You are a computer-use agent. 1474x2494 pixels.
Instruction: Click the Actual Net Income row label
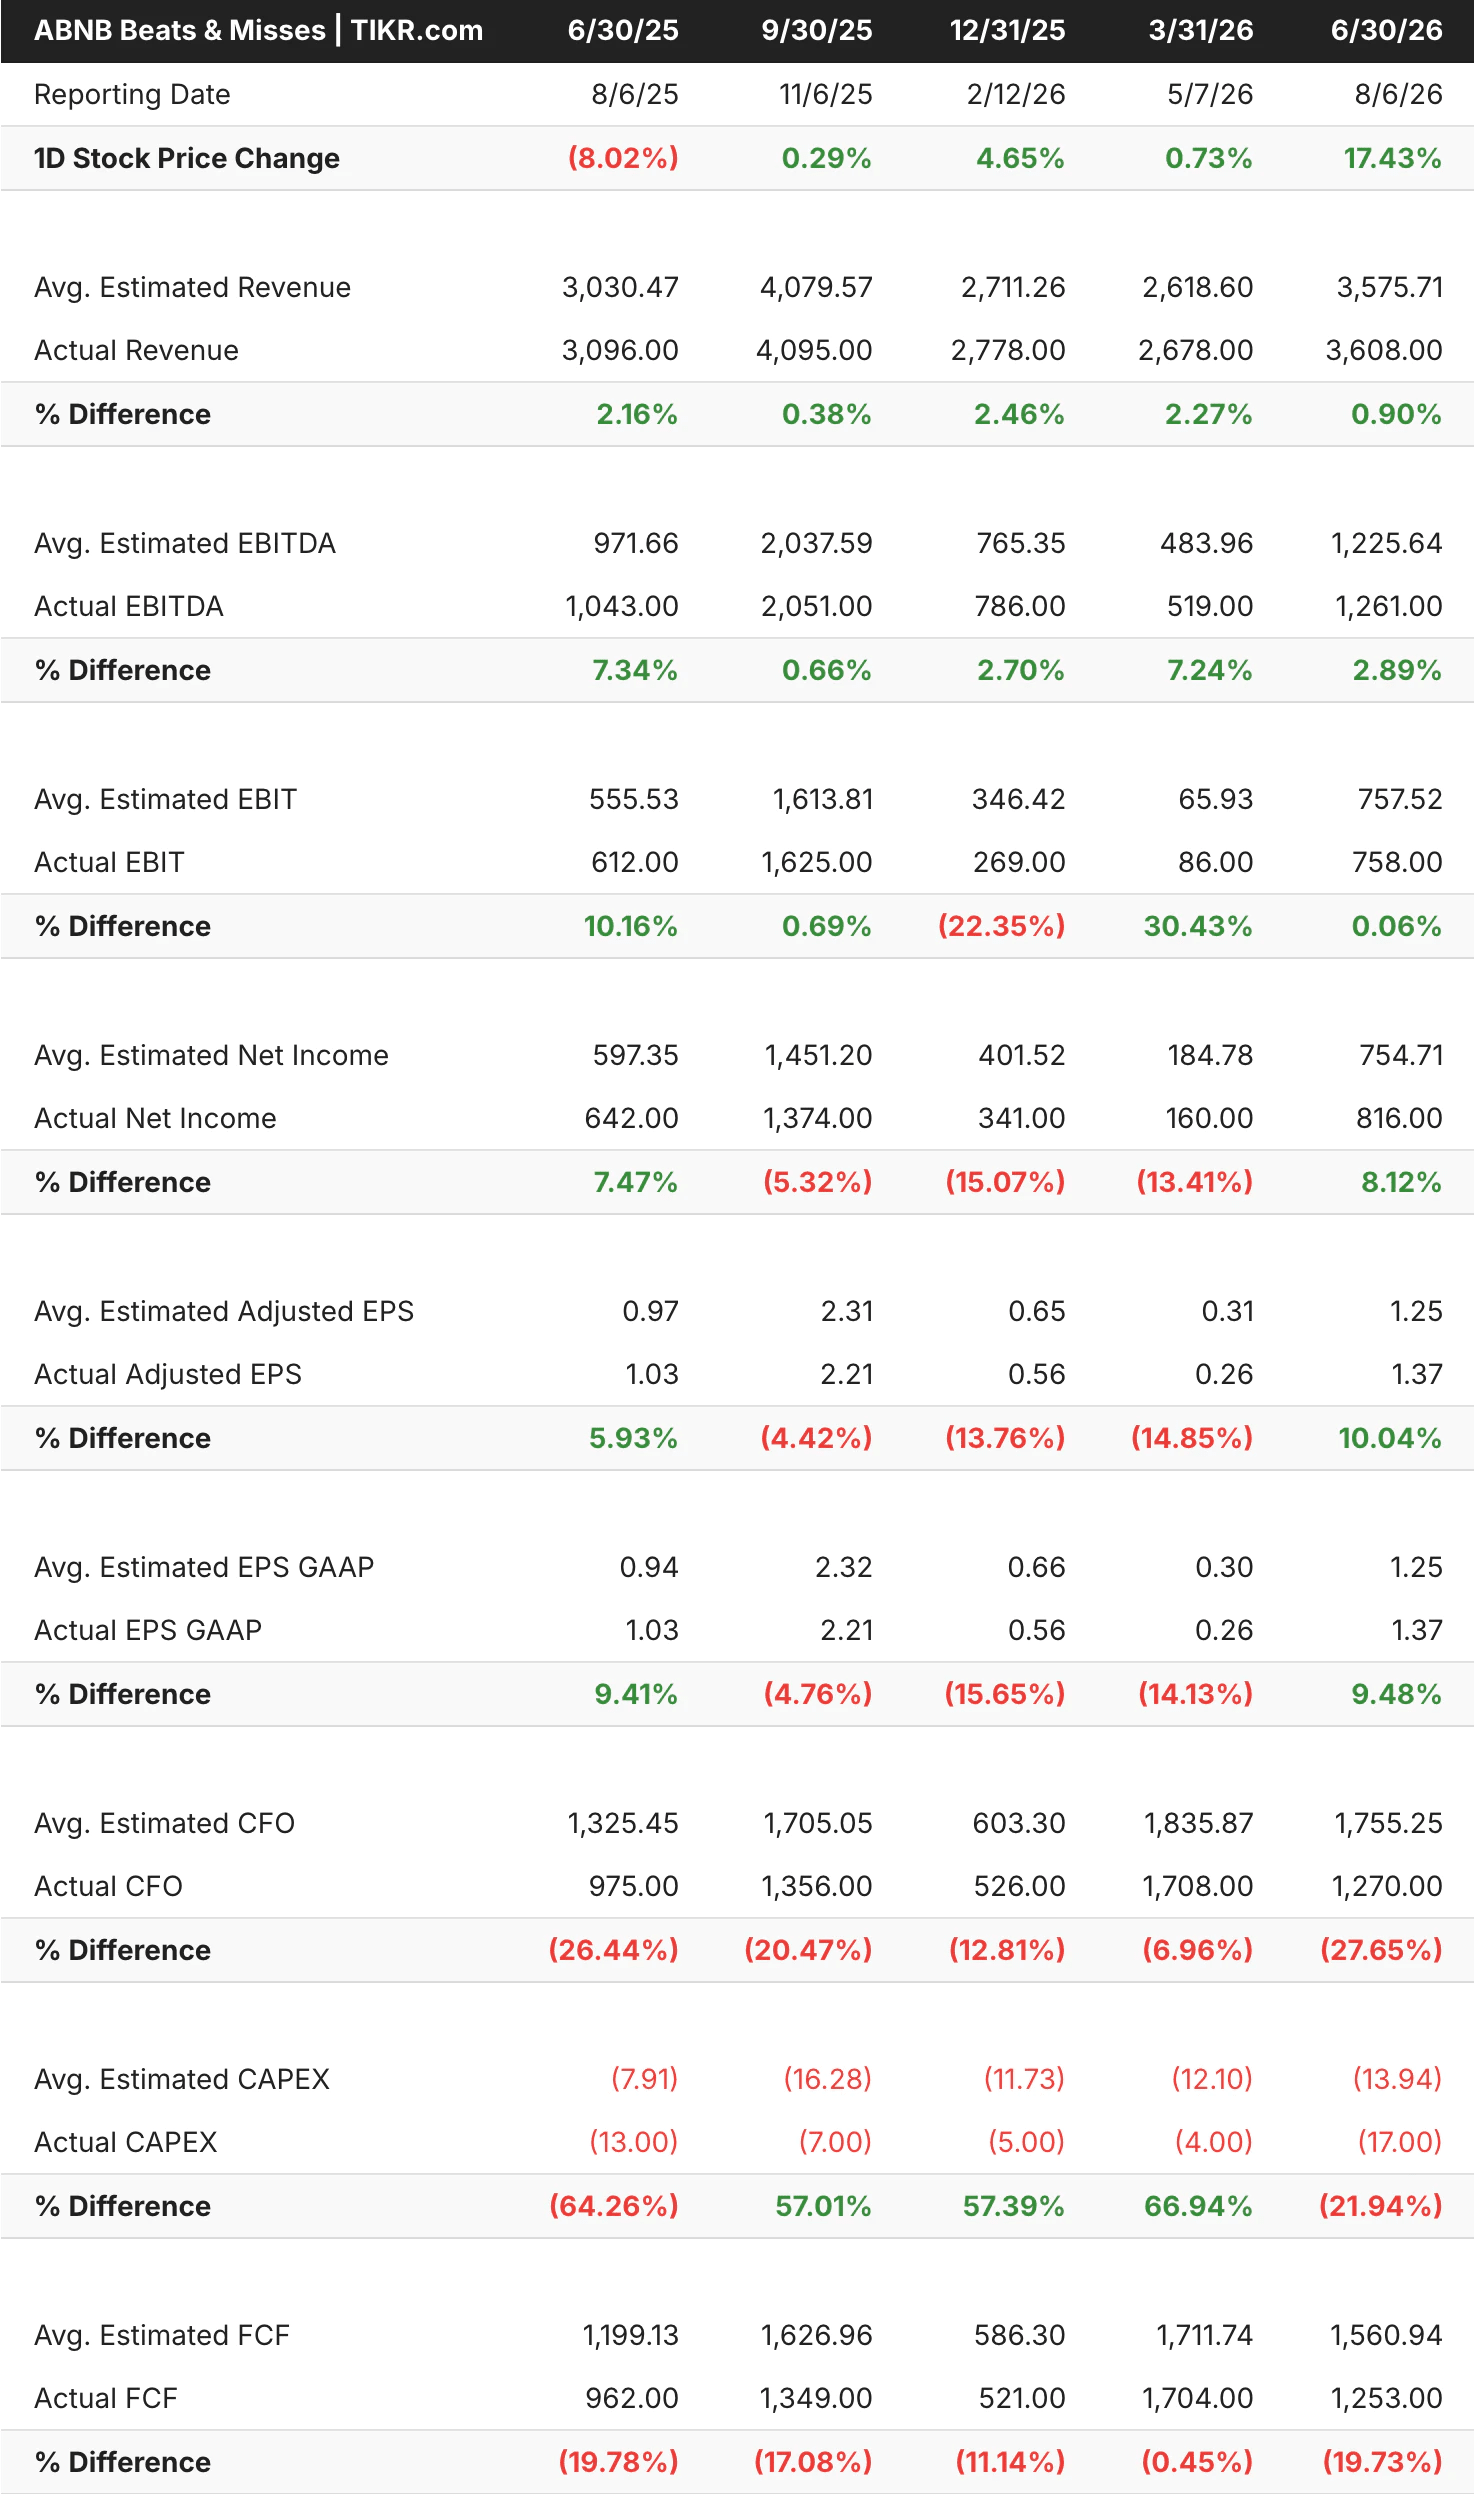coord(155,1118)
